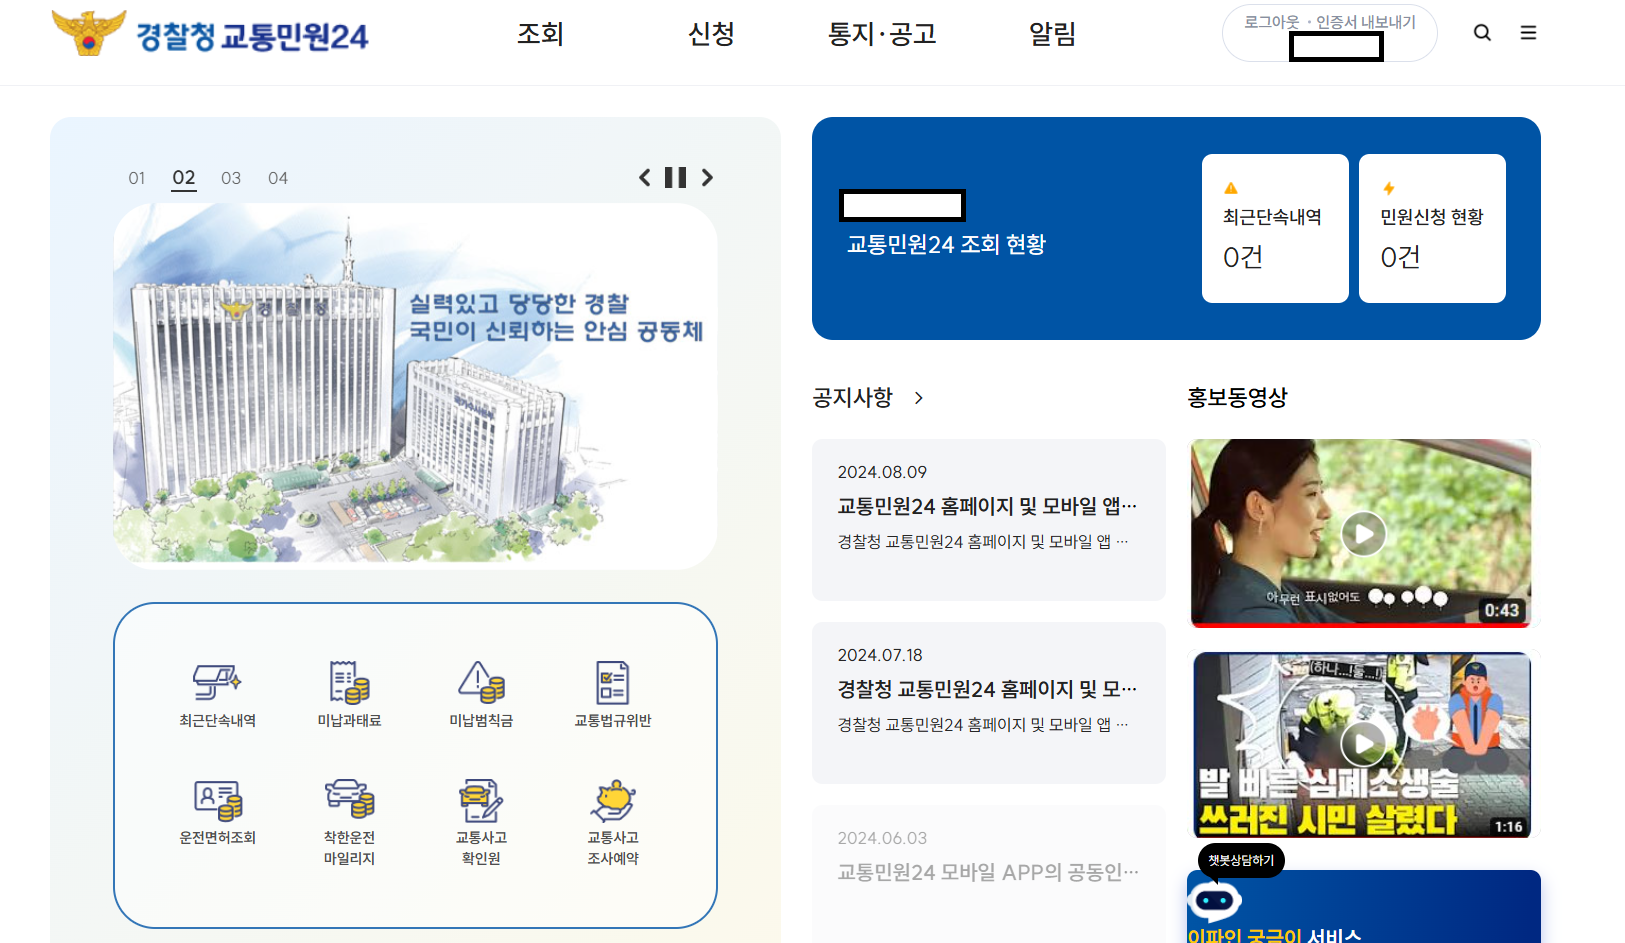Open the chatbot robot icon
1625x943 pixels.
[x=1214, y=901]
